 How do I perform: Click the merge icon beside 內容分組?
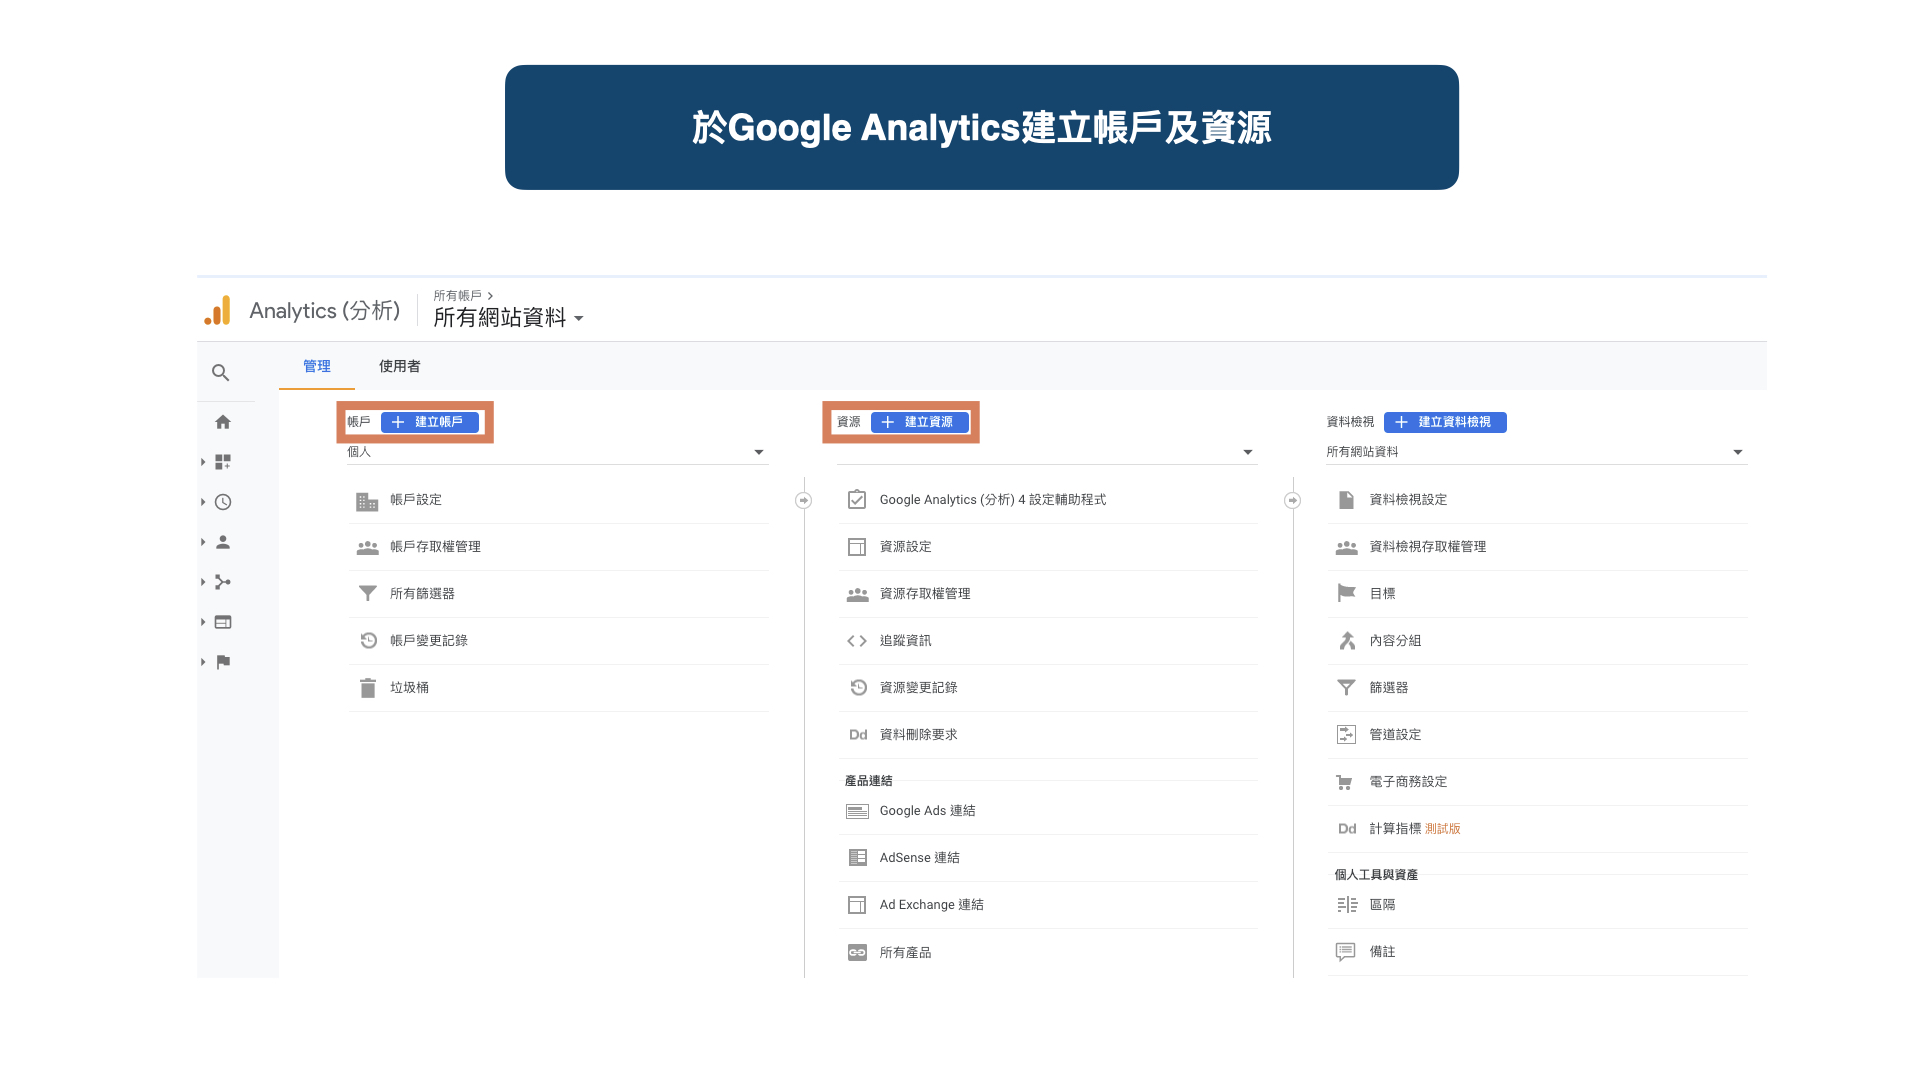[1347, 641]
